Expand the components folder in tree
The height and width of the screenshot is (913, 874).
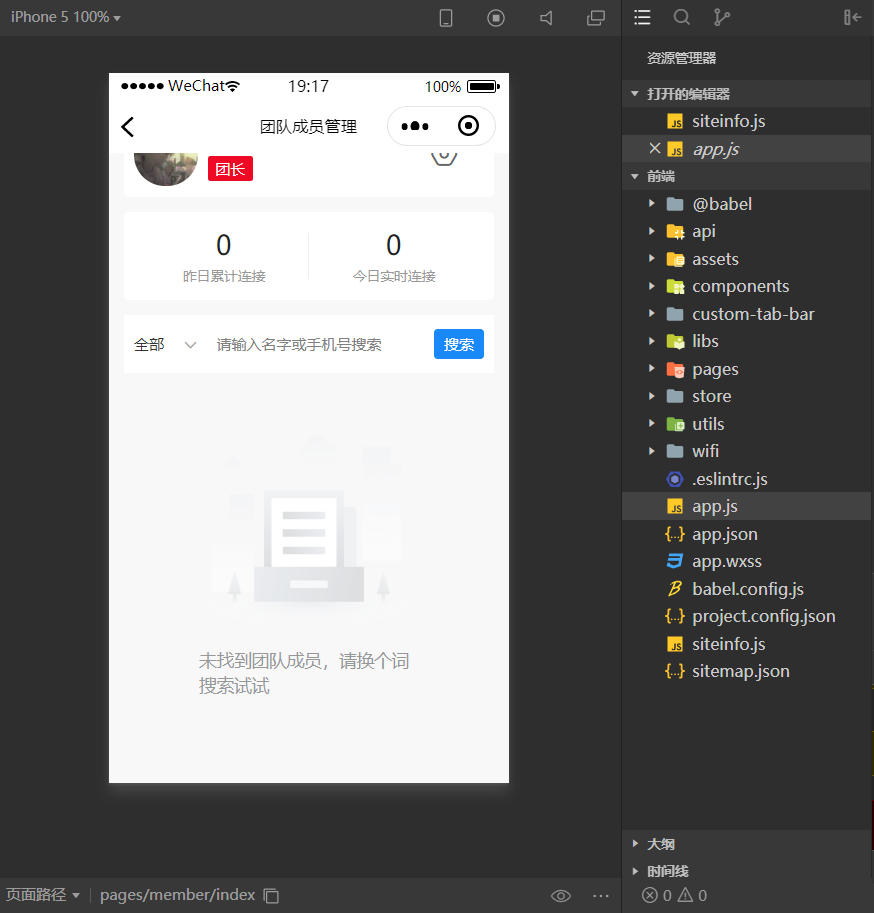(x=739, y=286)
